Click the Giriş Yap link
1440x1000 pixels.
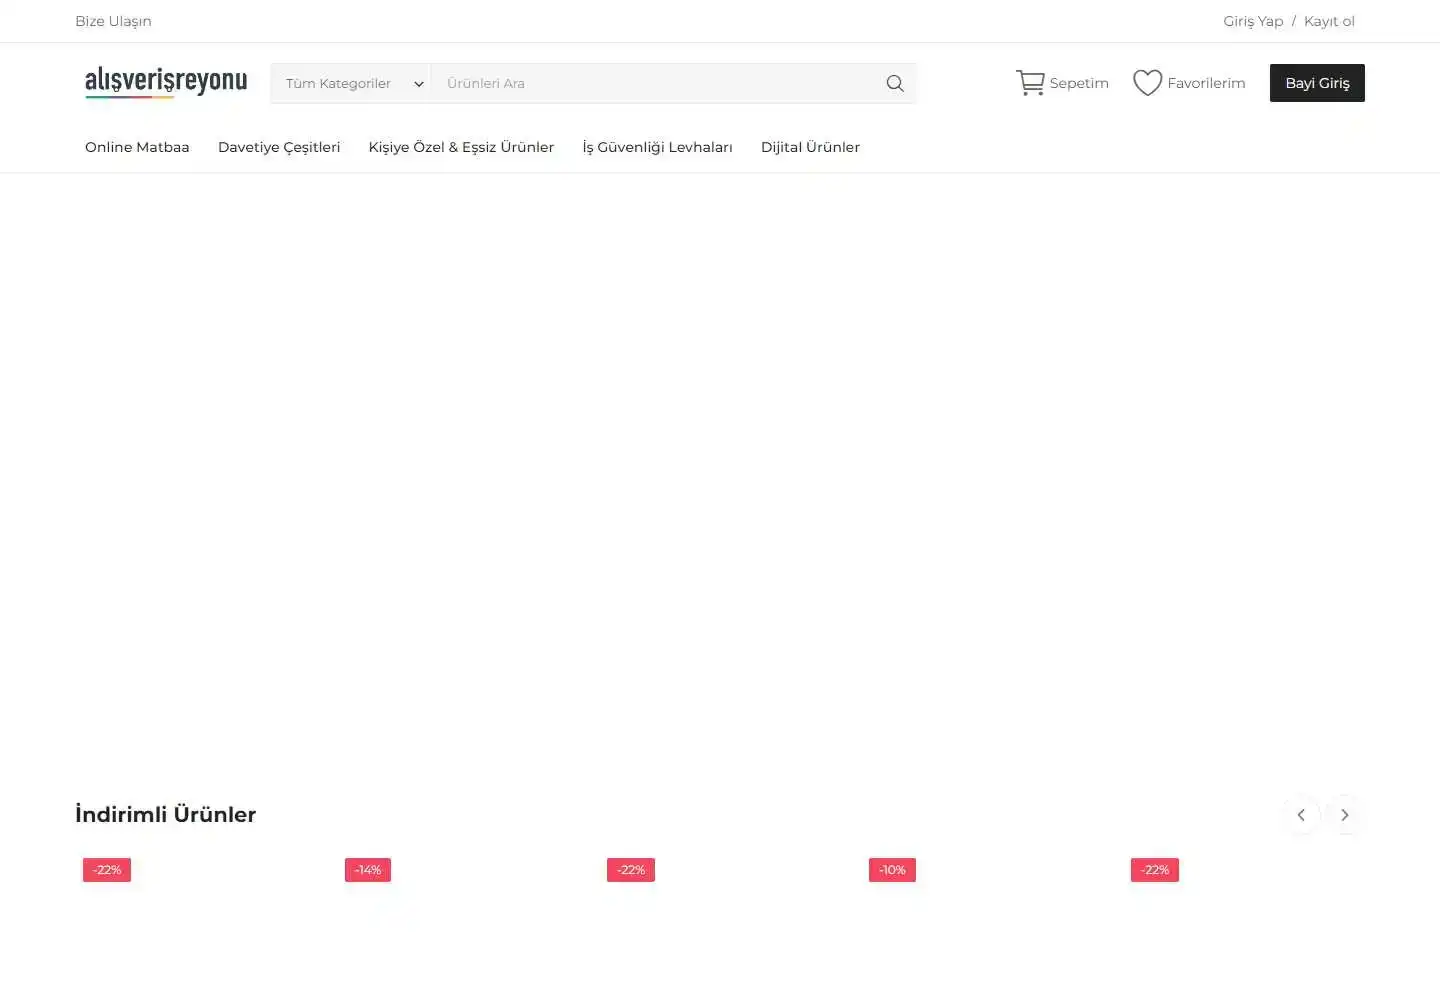tap(1253, 21)
